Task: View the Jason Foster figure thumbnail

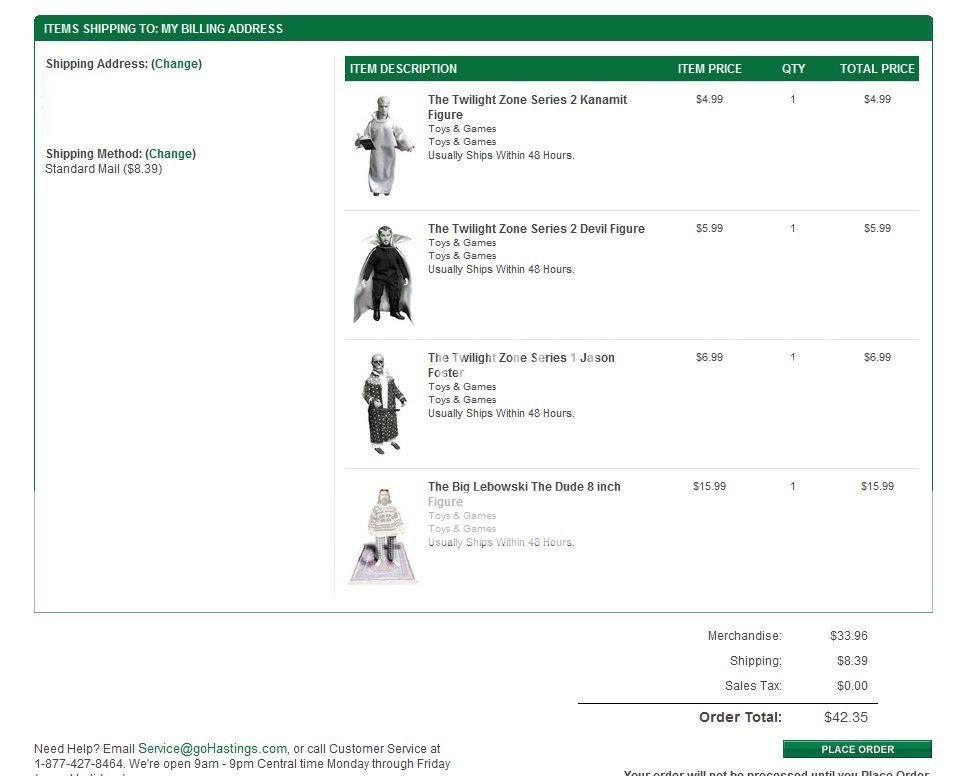Action: tap(383, 403)
